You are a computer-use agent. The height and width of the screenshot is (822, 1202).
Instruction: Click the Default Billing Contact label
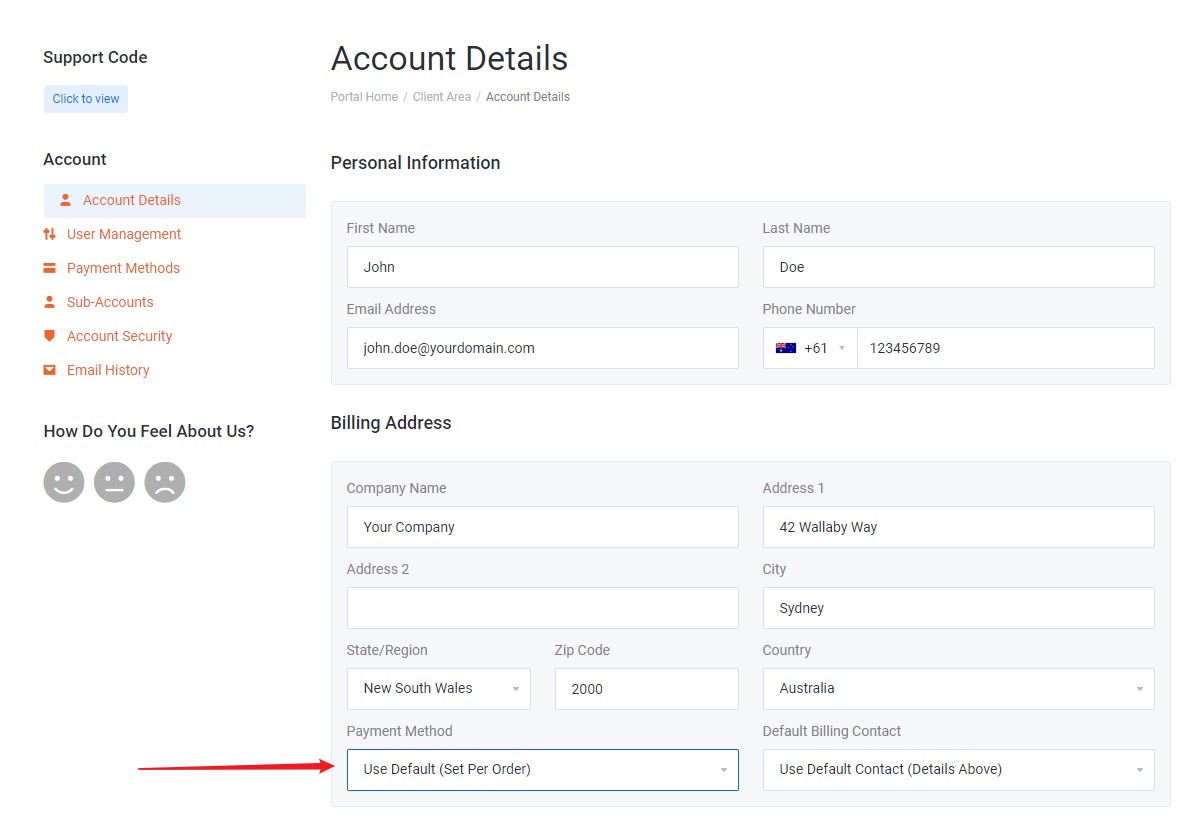832,731
